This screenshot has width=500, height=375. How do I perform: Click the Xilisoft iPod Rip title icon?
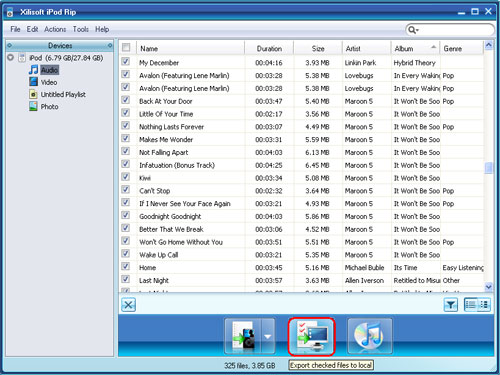[x=10, y=12]
